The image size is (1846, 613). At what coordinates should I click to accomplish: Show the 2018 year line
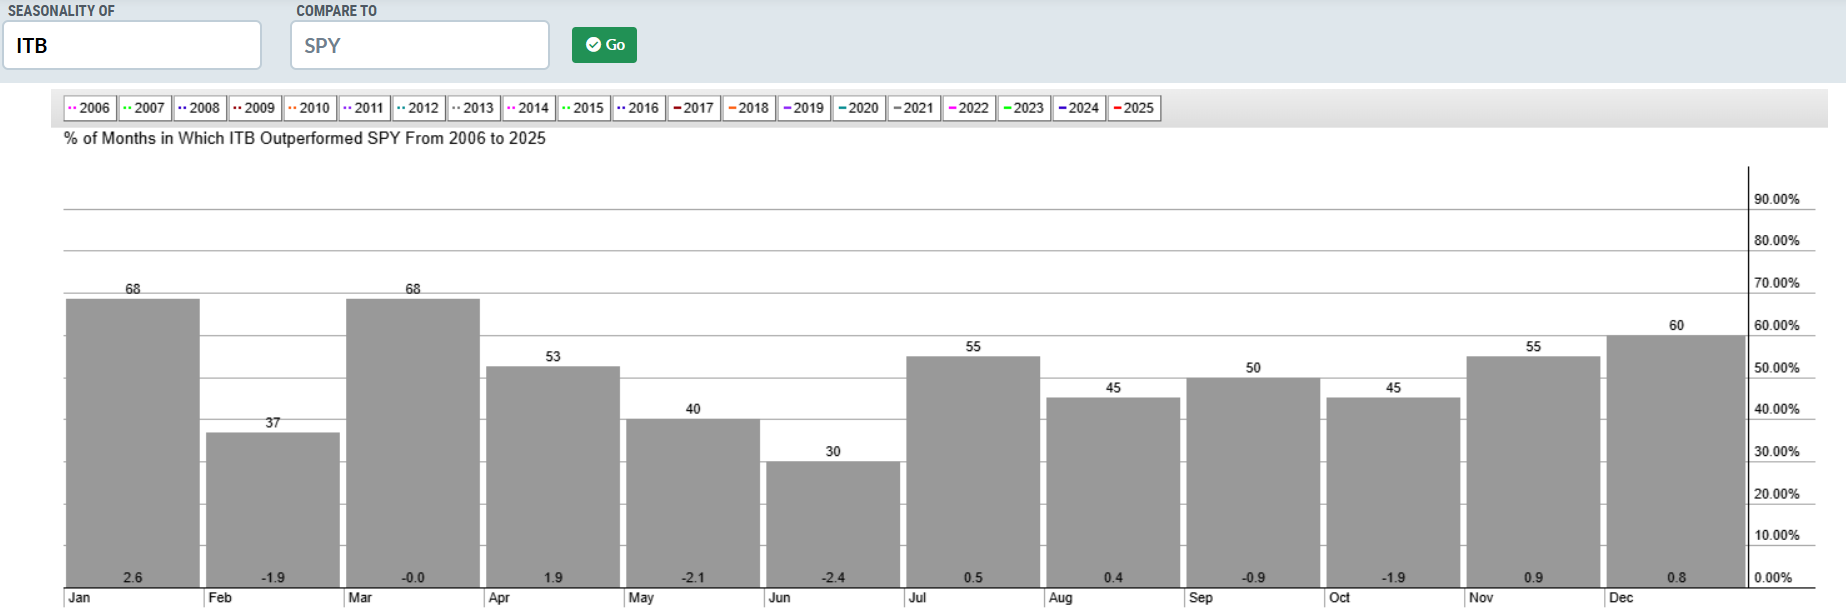748,108
